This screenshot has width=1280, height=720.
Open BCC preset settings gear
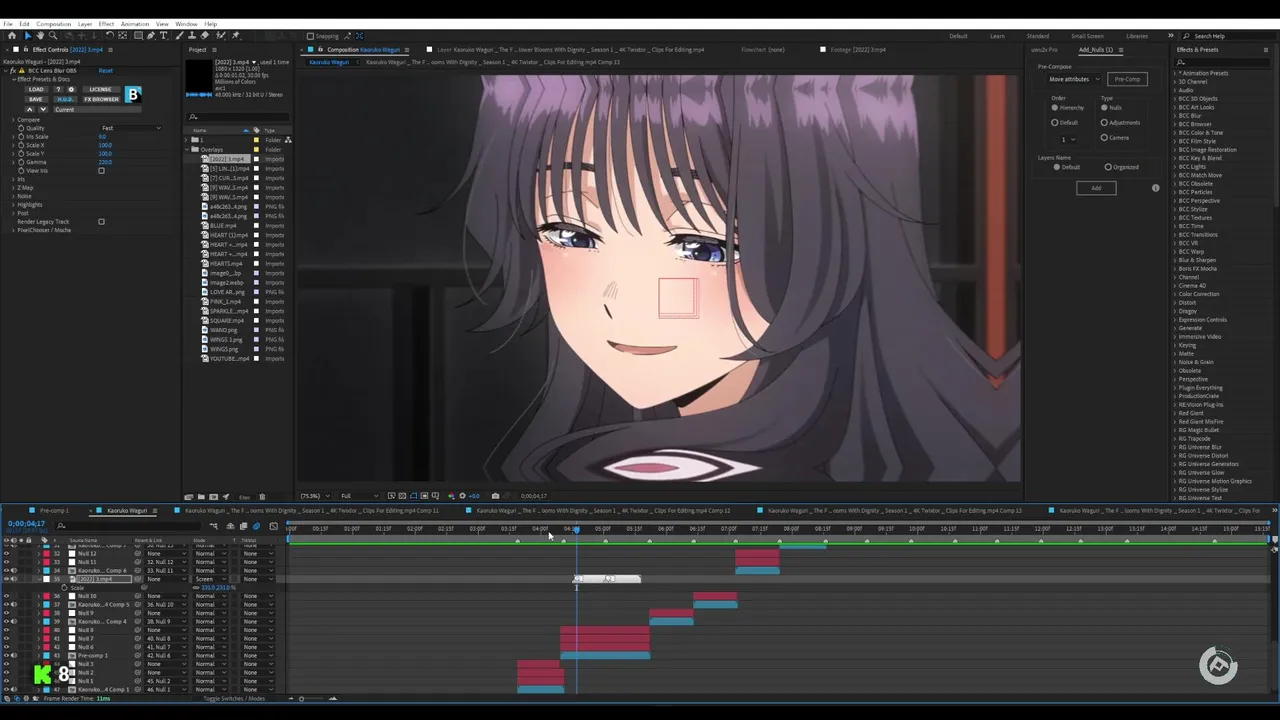[x=71, y=89]
